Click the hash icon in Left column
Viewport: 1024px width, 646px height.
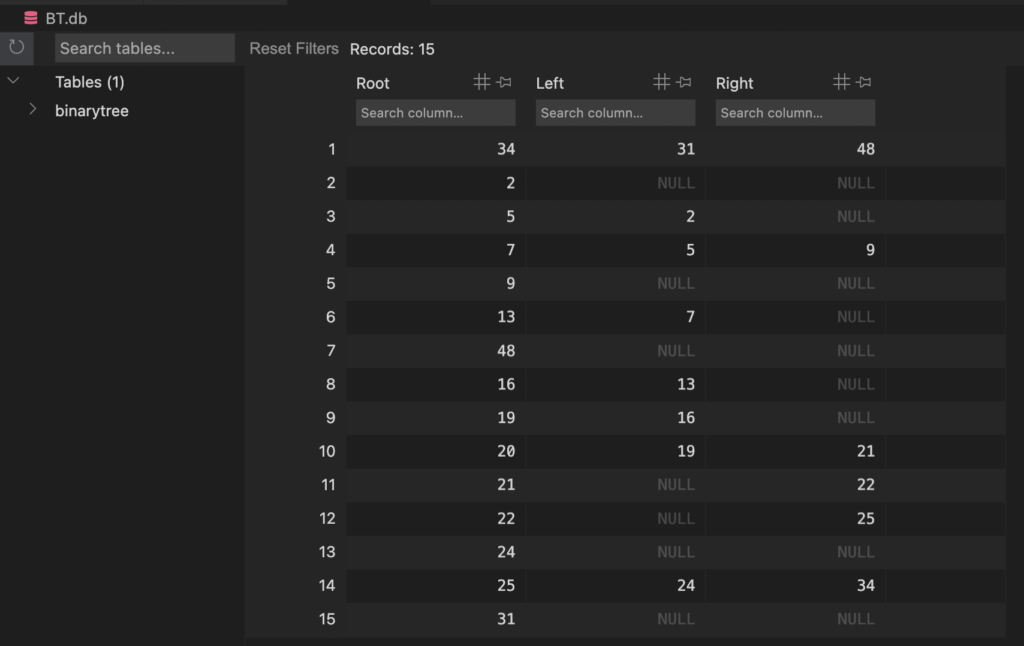[x=661, y=83]
